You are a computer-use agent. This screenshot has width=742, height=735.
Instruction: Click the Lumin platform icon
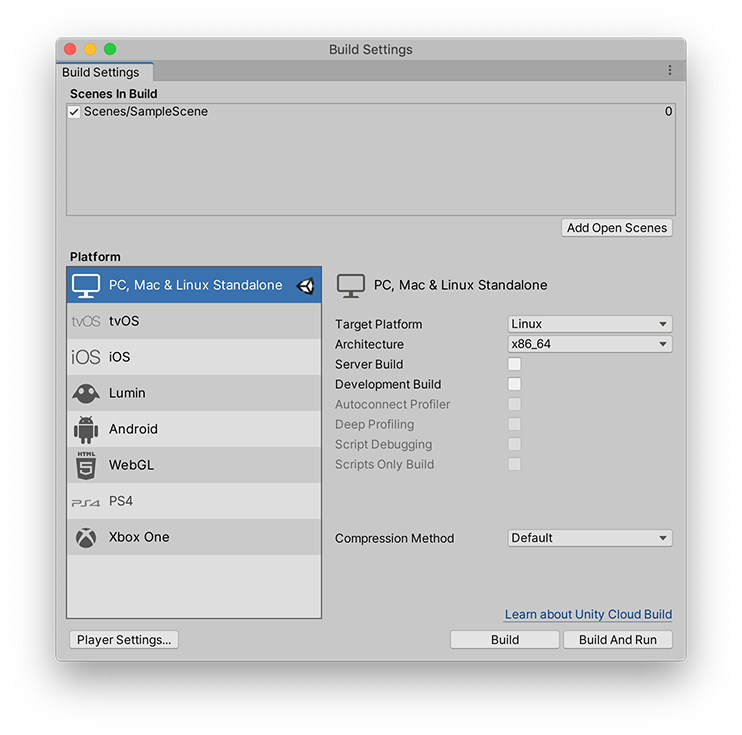86,393
